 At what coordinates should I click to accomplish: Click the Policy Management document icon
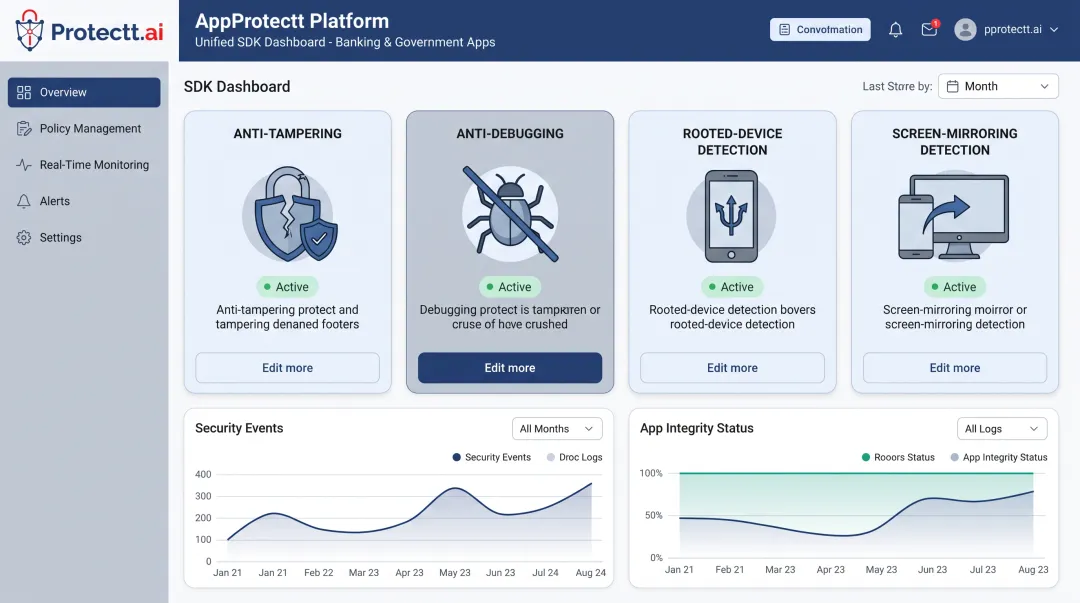[x=24, y=129]
